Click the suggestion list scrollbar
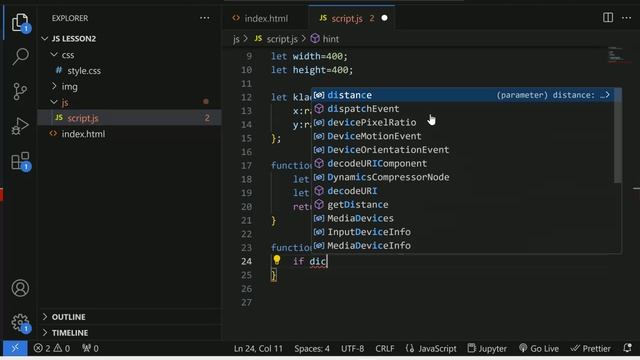 click(618, 136)
